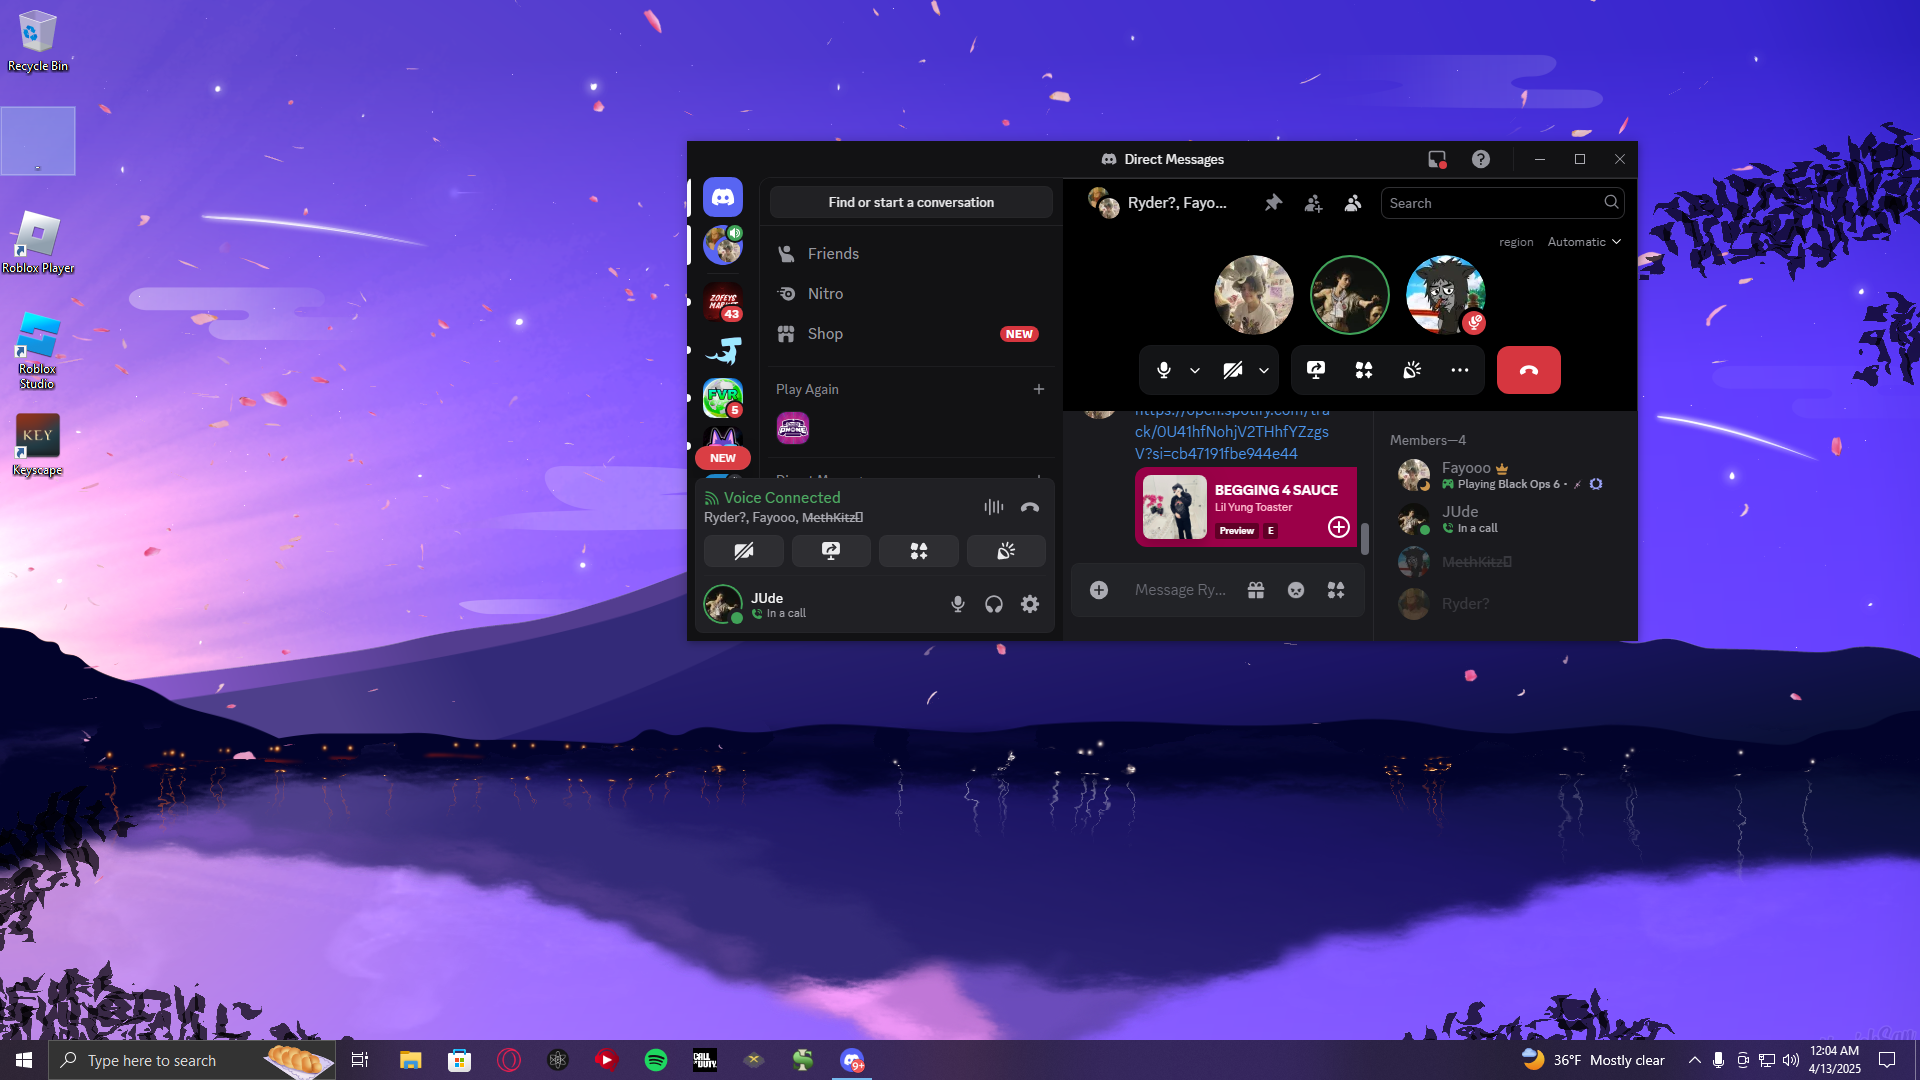Image resolution: width=1920 pixels, height=1080 pixels.
Task: Click the green-ringed speaking participant avatar
Action: 1350,295
